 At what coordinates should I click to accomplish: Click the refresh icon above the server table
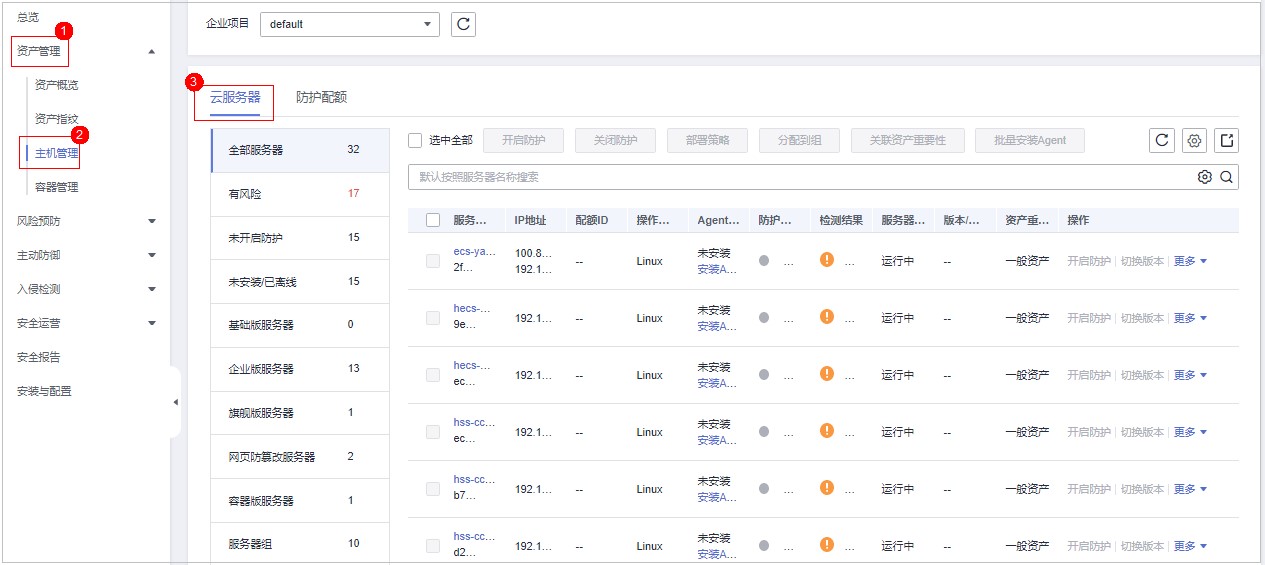tap(1161, 141)
